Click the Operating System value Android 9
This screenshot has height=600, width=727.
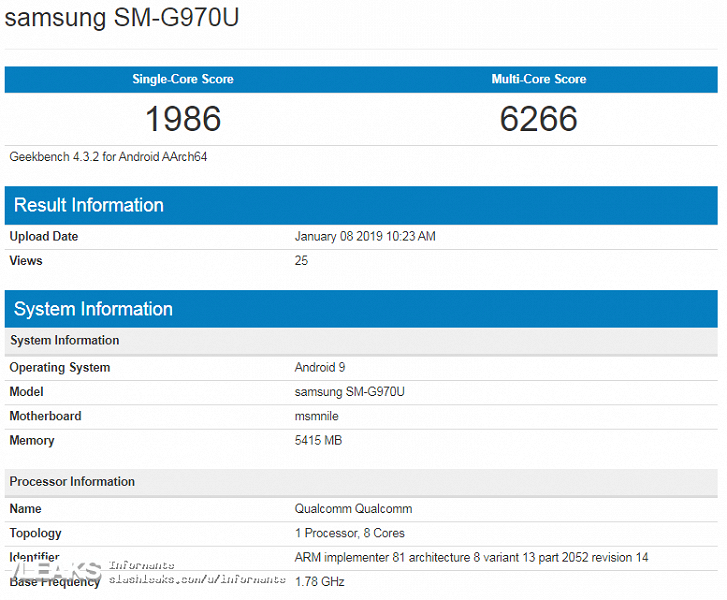[320, 368]
